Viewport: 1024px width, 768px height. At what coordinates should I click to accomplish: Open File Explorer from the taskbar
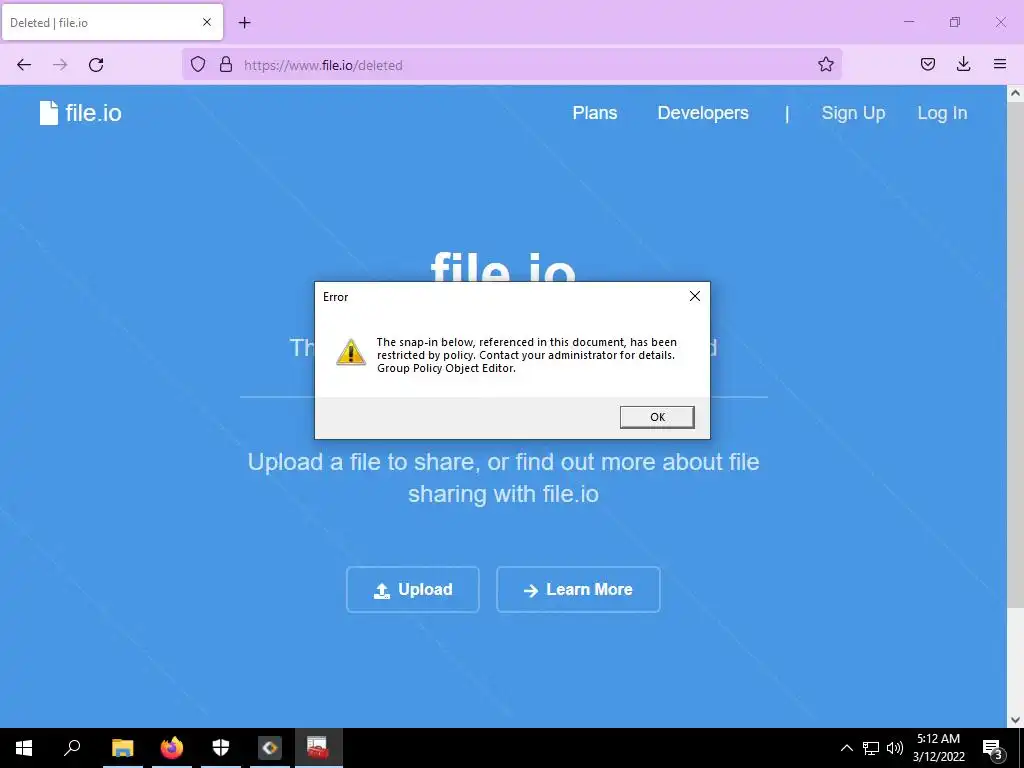click(122, 748)
